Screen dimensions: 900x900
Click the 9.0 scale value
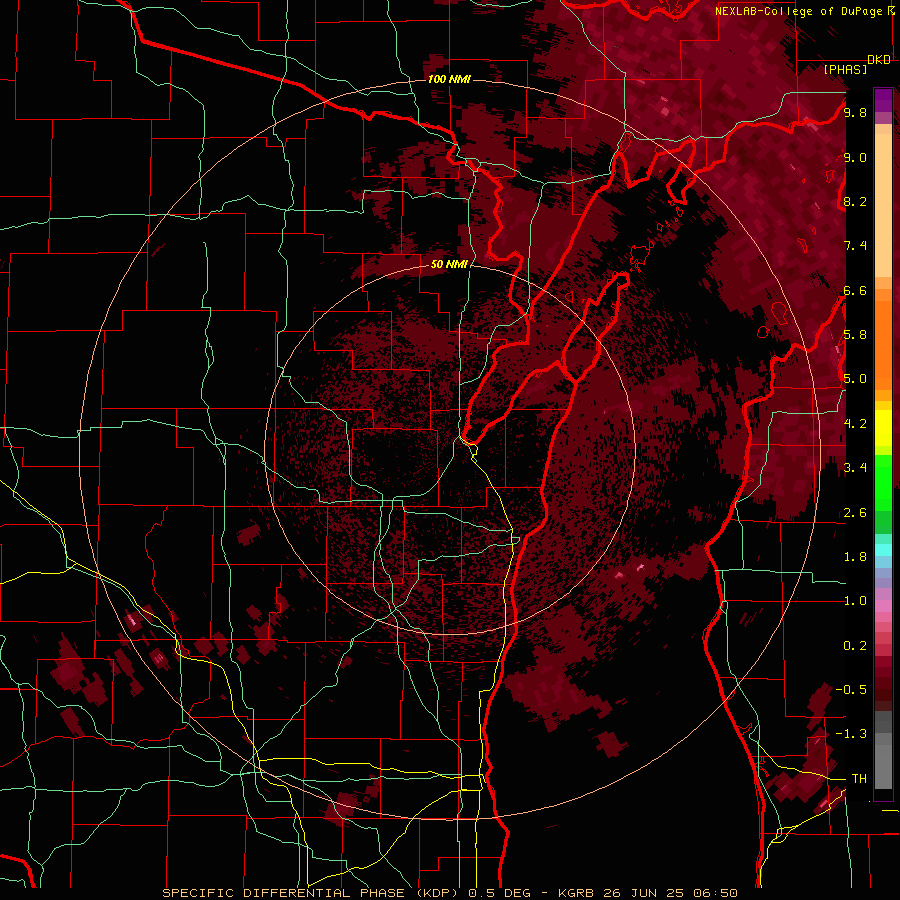(x=855, y=157)
